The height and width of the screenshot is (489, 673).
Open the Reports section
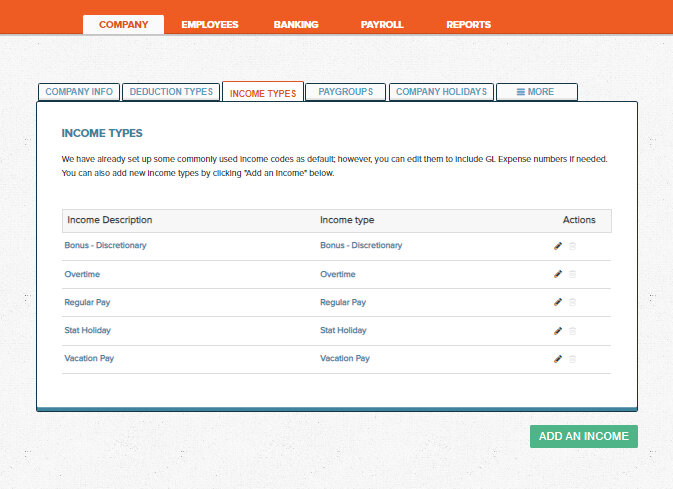(x=468, y=24)
